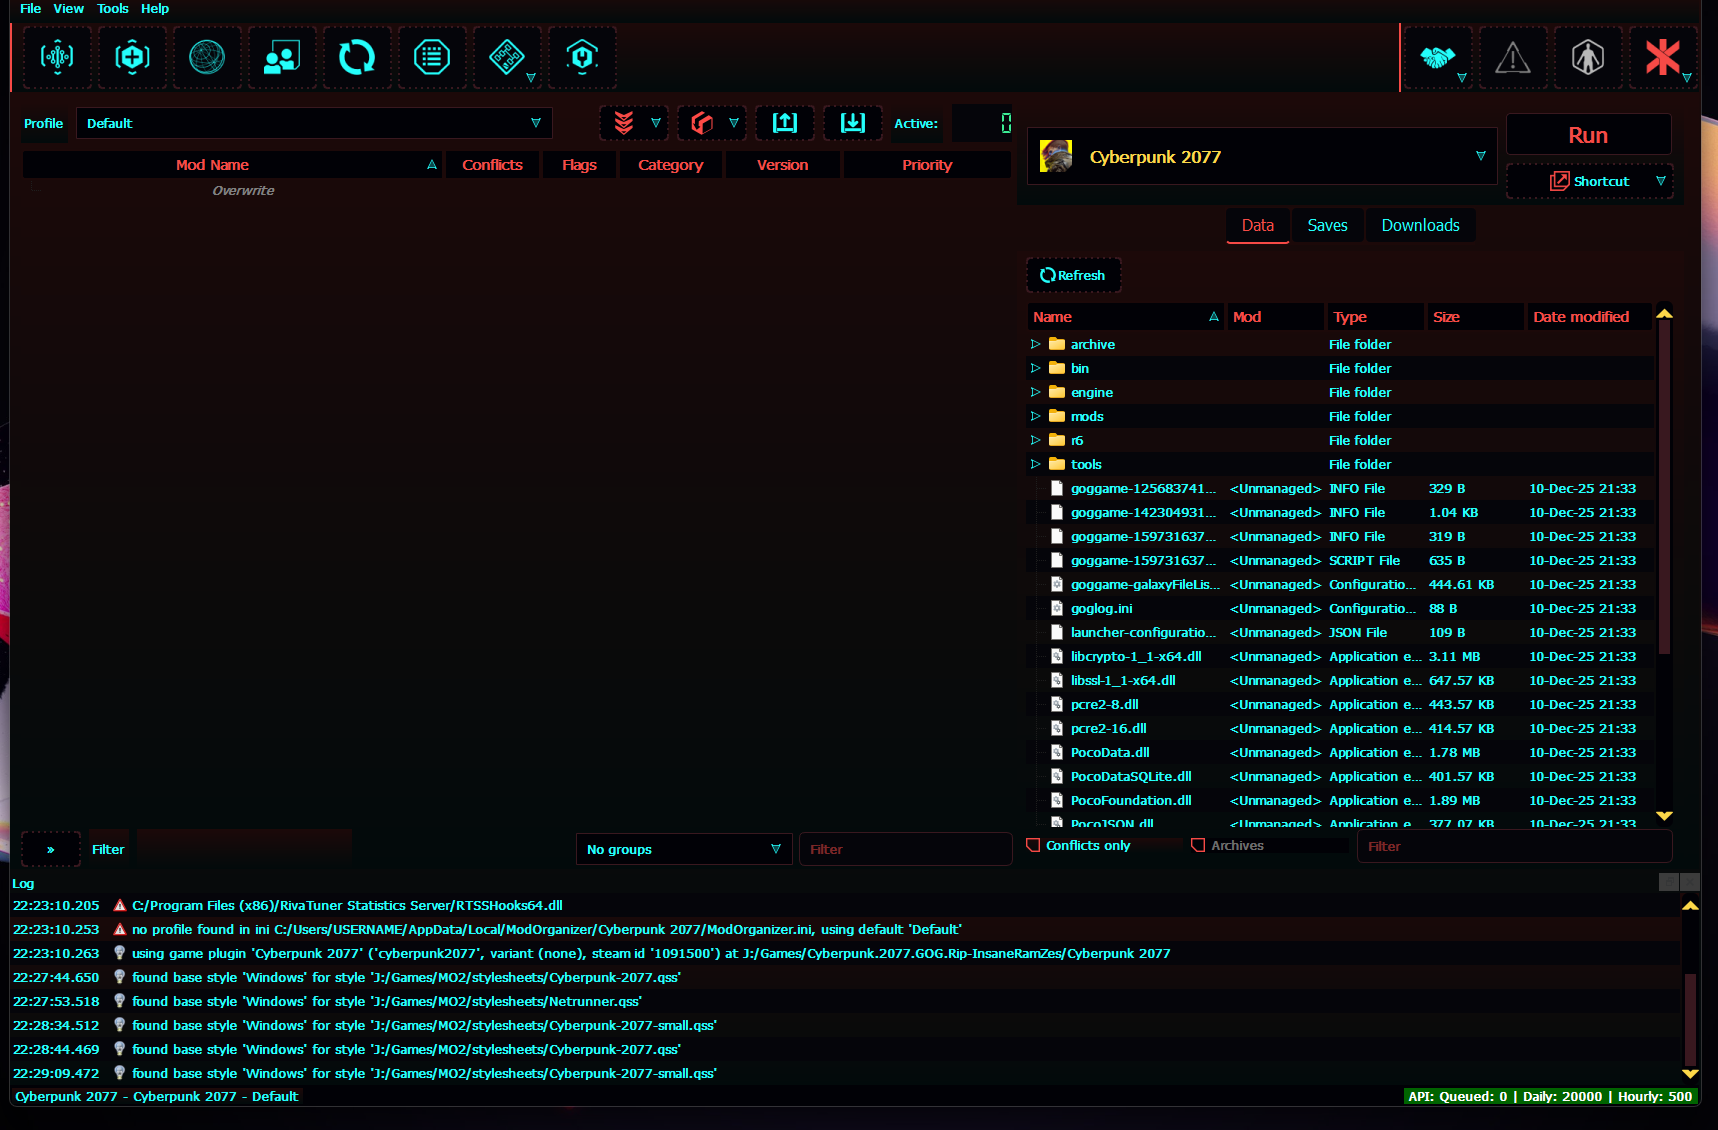
Task: Open the tools plugin toolbar icon
Action: click(x=507, y=57)
